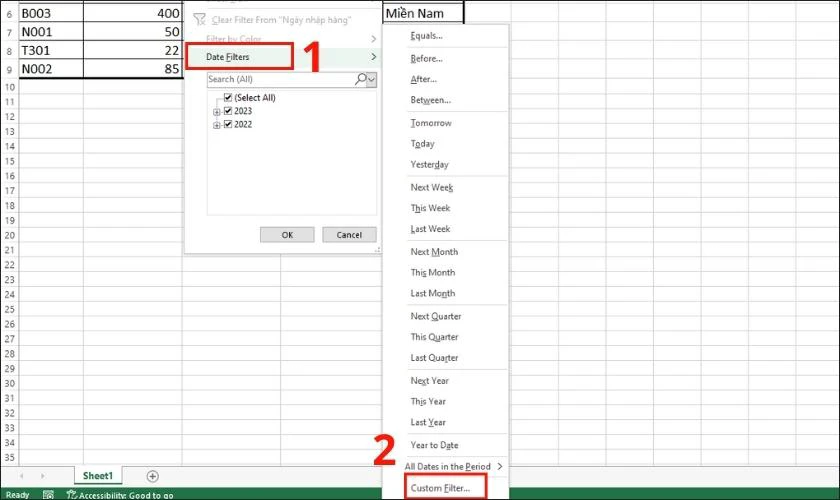Viewport: 840px width, 500px height.
Task: Expand the 2023 tree node
Action: [216, 112]
